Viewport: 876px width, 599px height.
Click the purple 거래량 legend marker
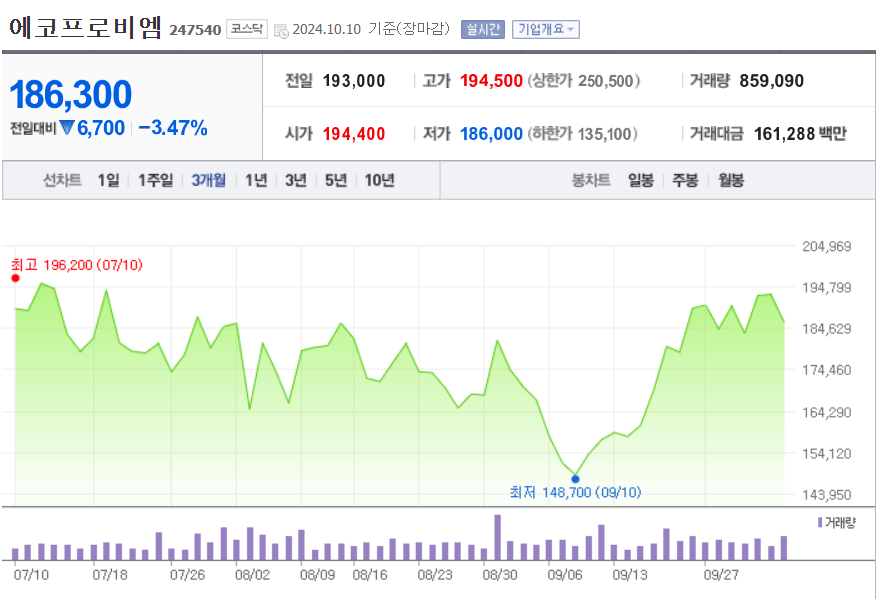coord(820,522)
